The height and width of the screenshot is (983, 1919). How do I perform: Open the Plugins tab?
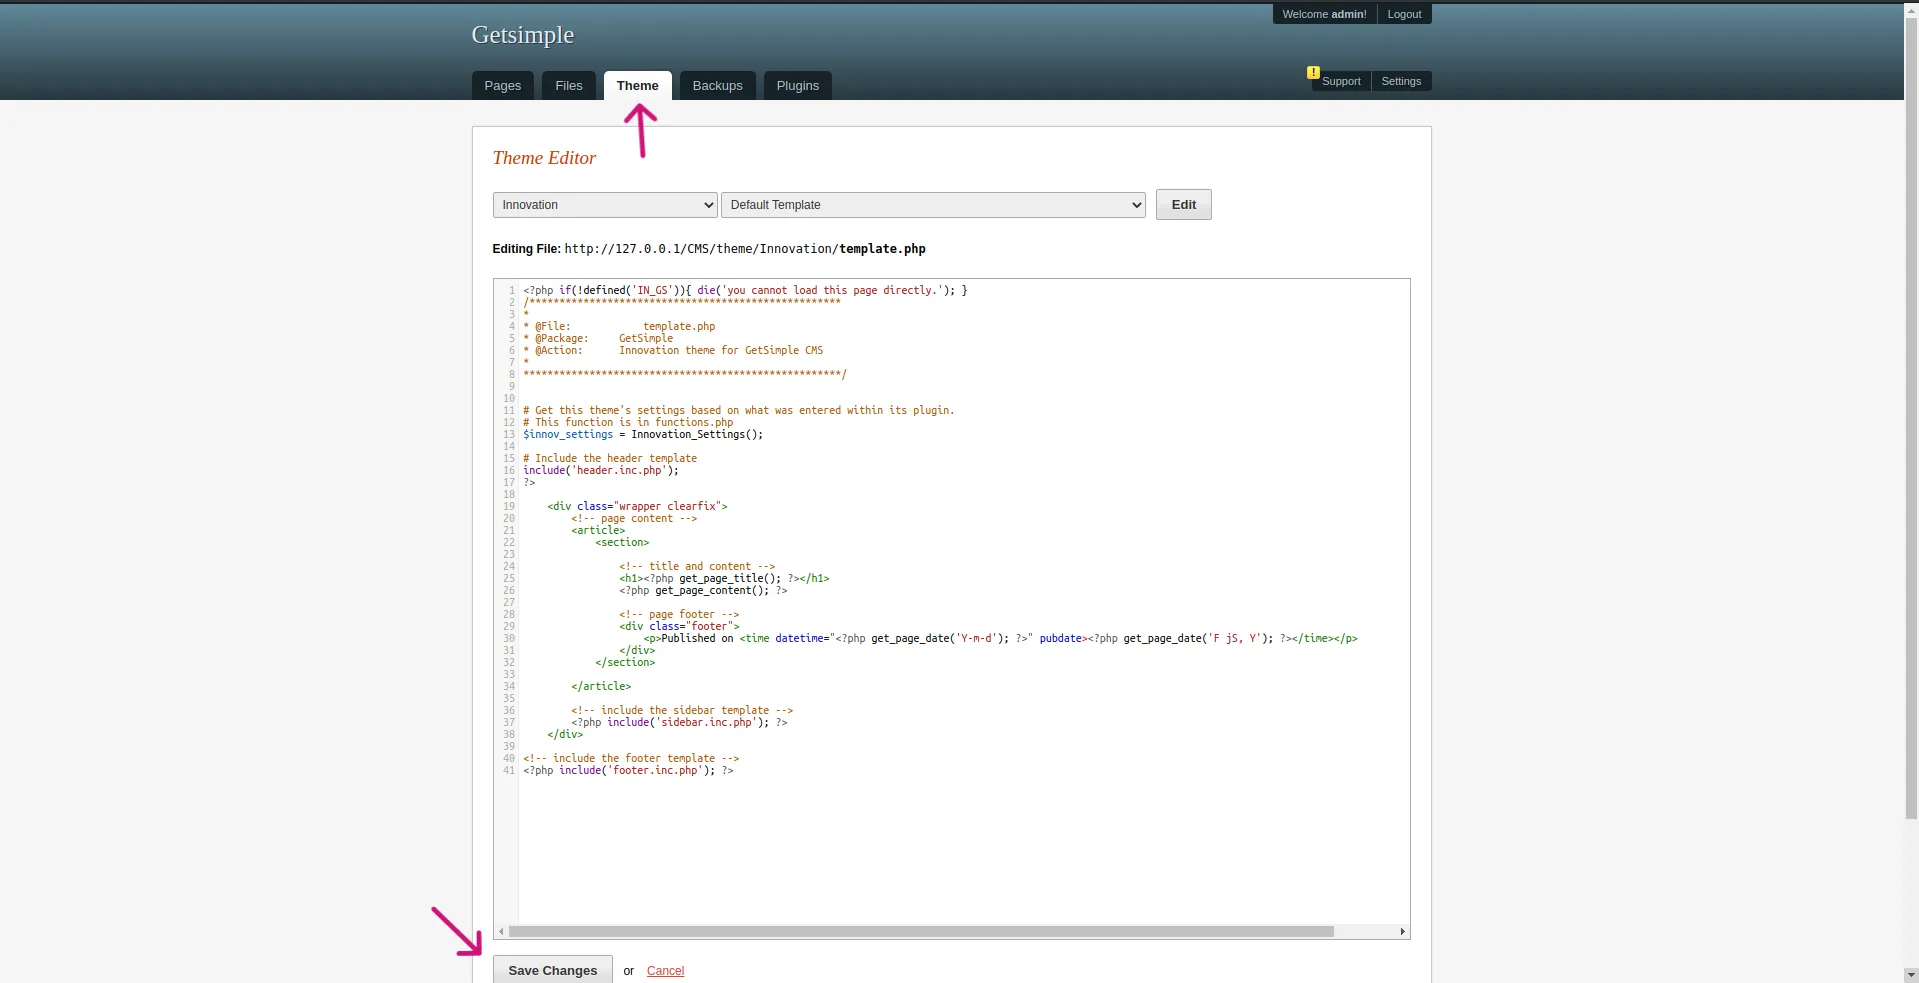[796, 85]
